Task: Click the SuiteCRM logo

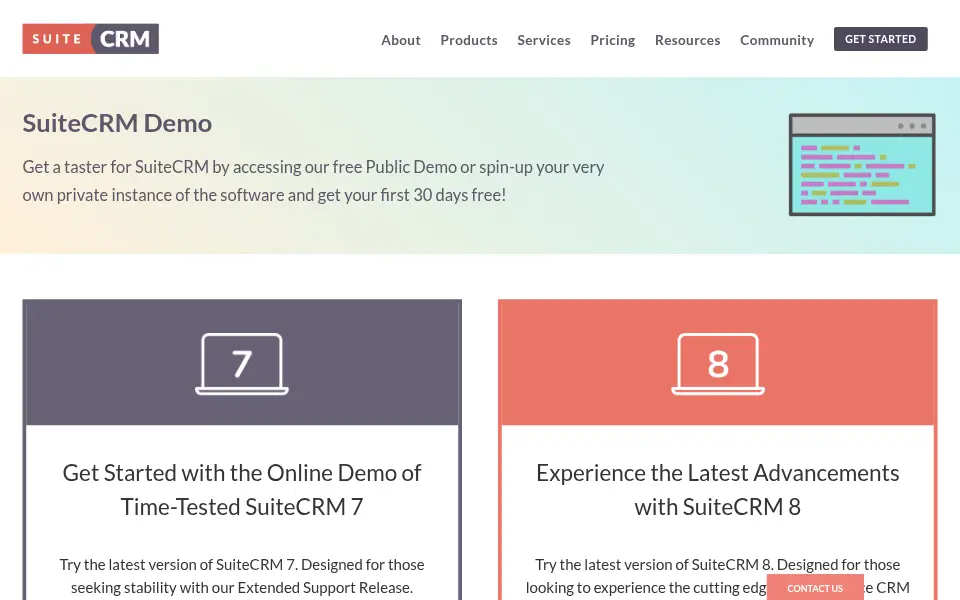Action: (91, 39)
